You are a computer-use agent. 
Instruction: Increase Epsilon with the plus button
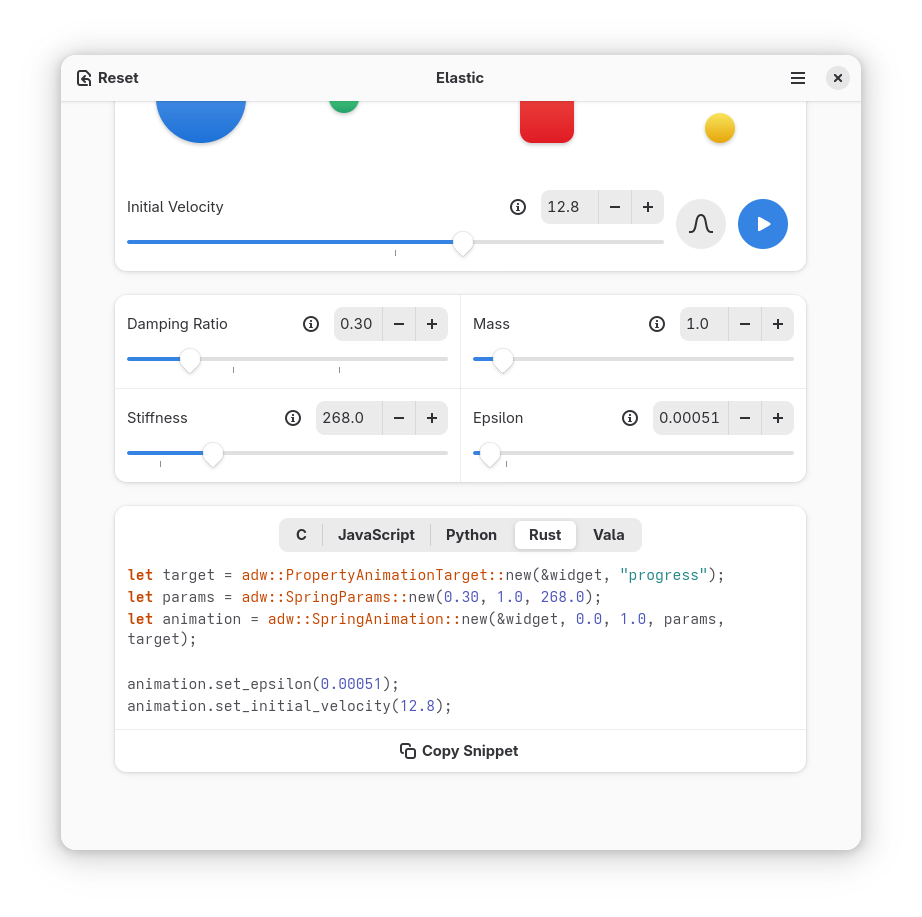(777, 418)
